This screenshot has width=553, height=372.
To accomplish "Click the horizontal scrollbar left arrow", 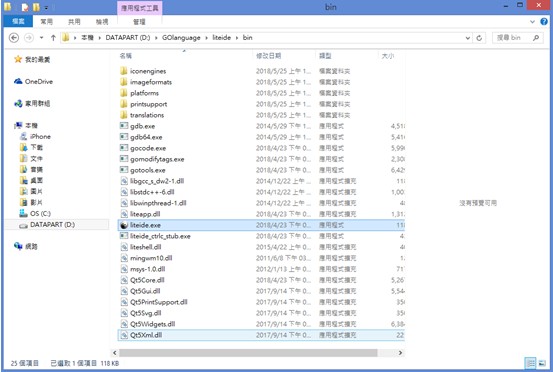I will point(115,353).
